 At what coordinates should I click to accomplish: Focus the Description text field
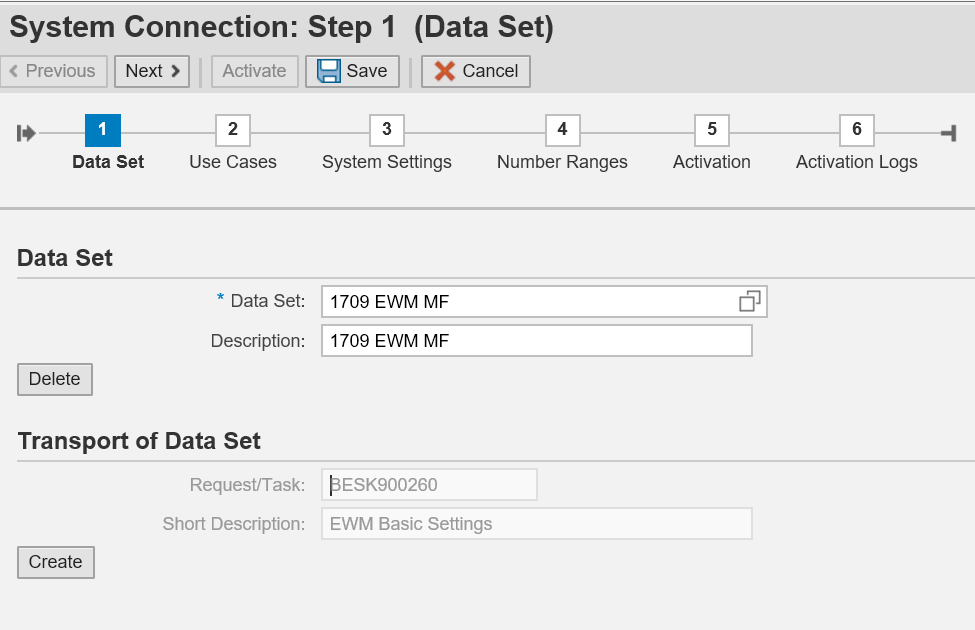point(536,341)
